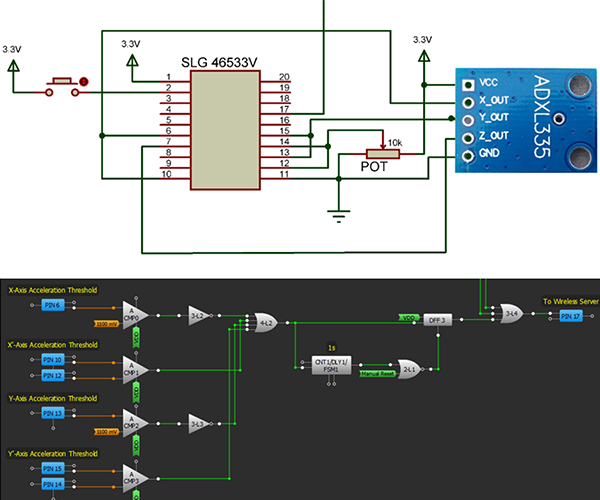Screen dimensions: 600x500
Task: Click pin 2 label on the chip
Action: coord(168,88)
